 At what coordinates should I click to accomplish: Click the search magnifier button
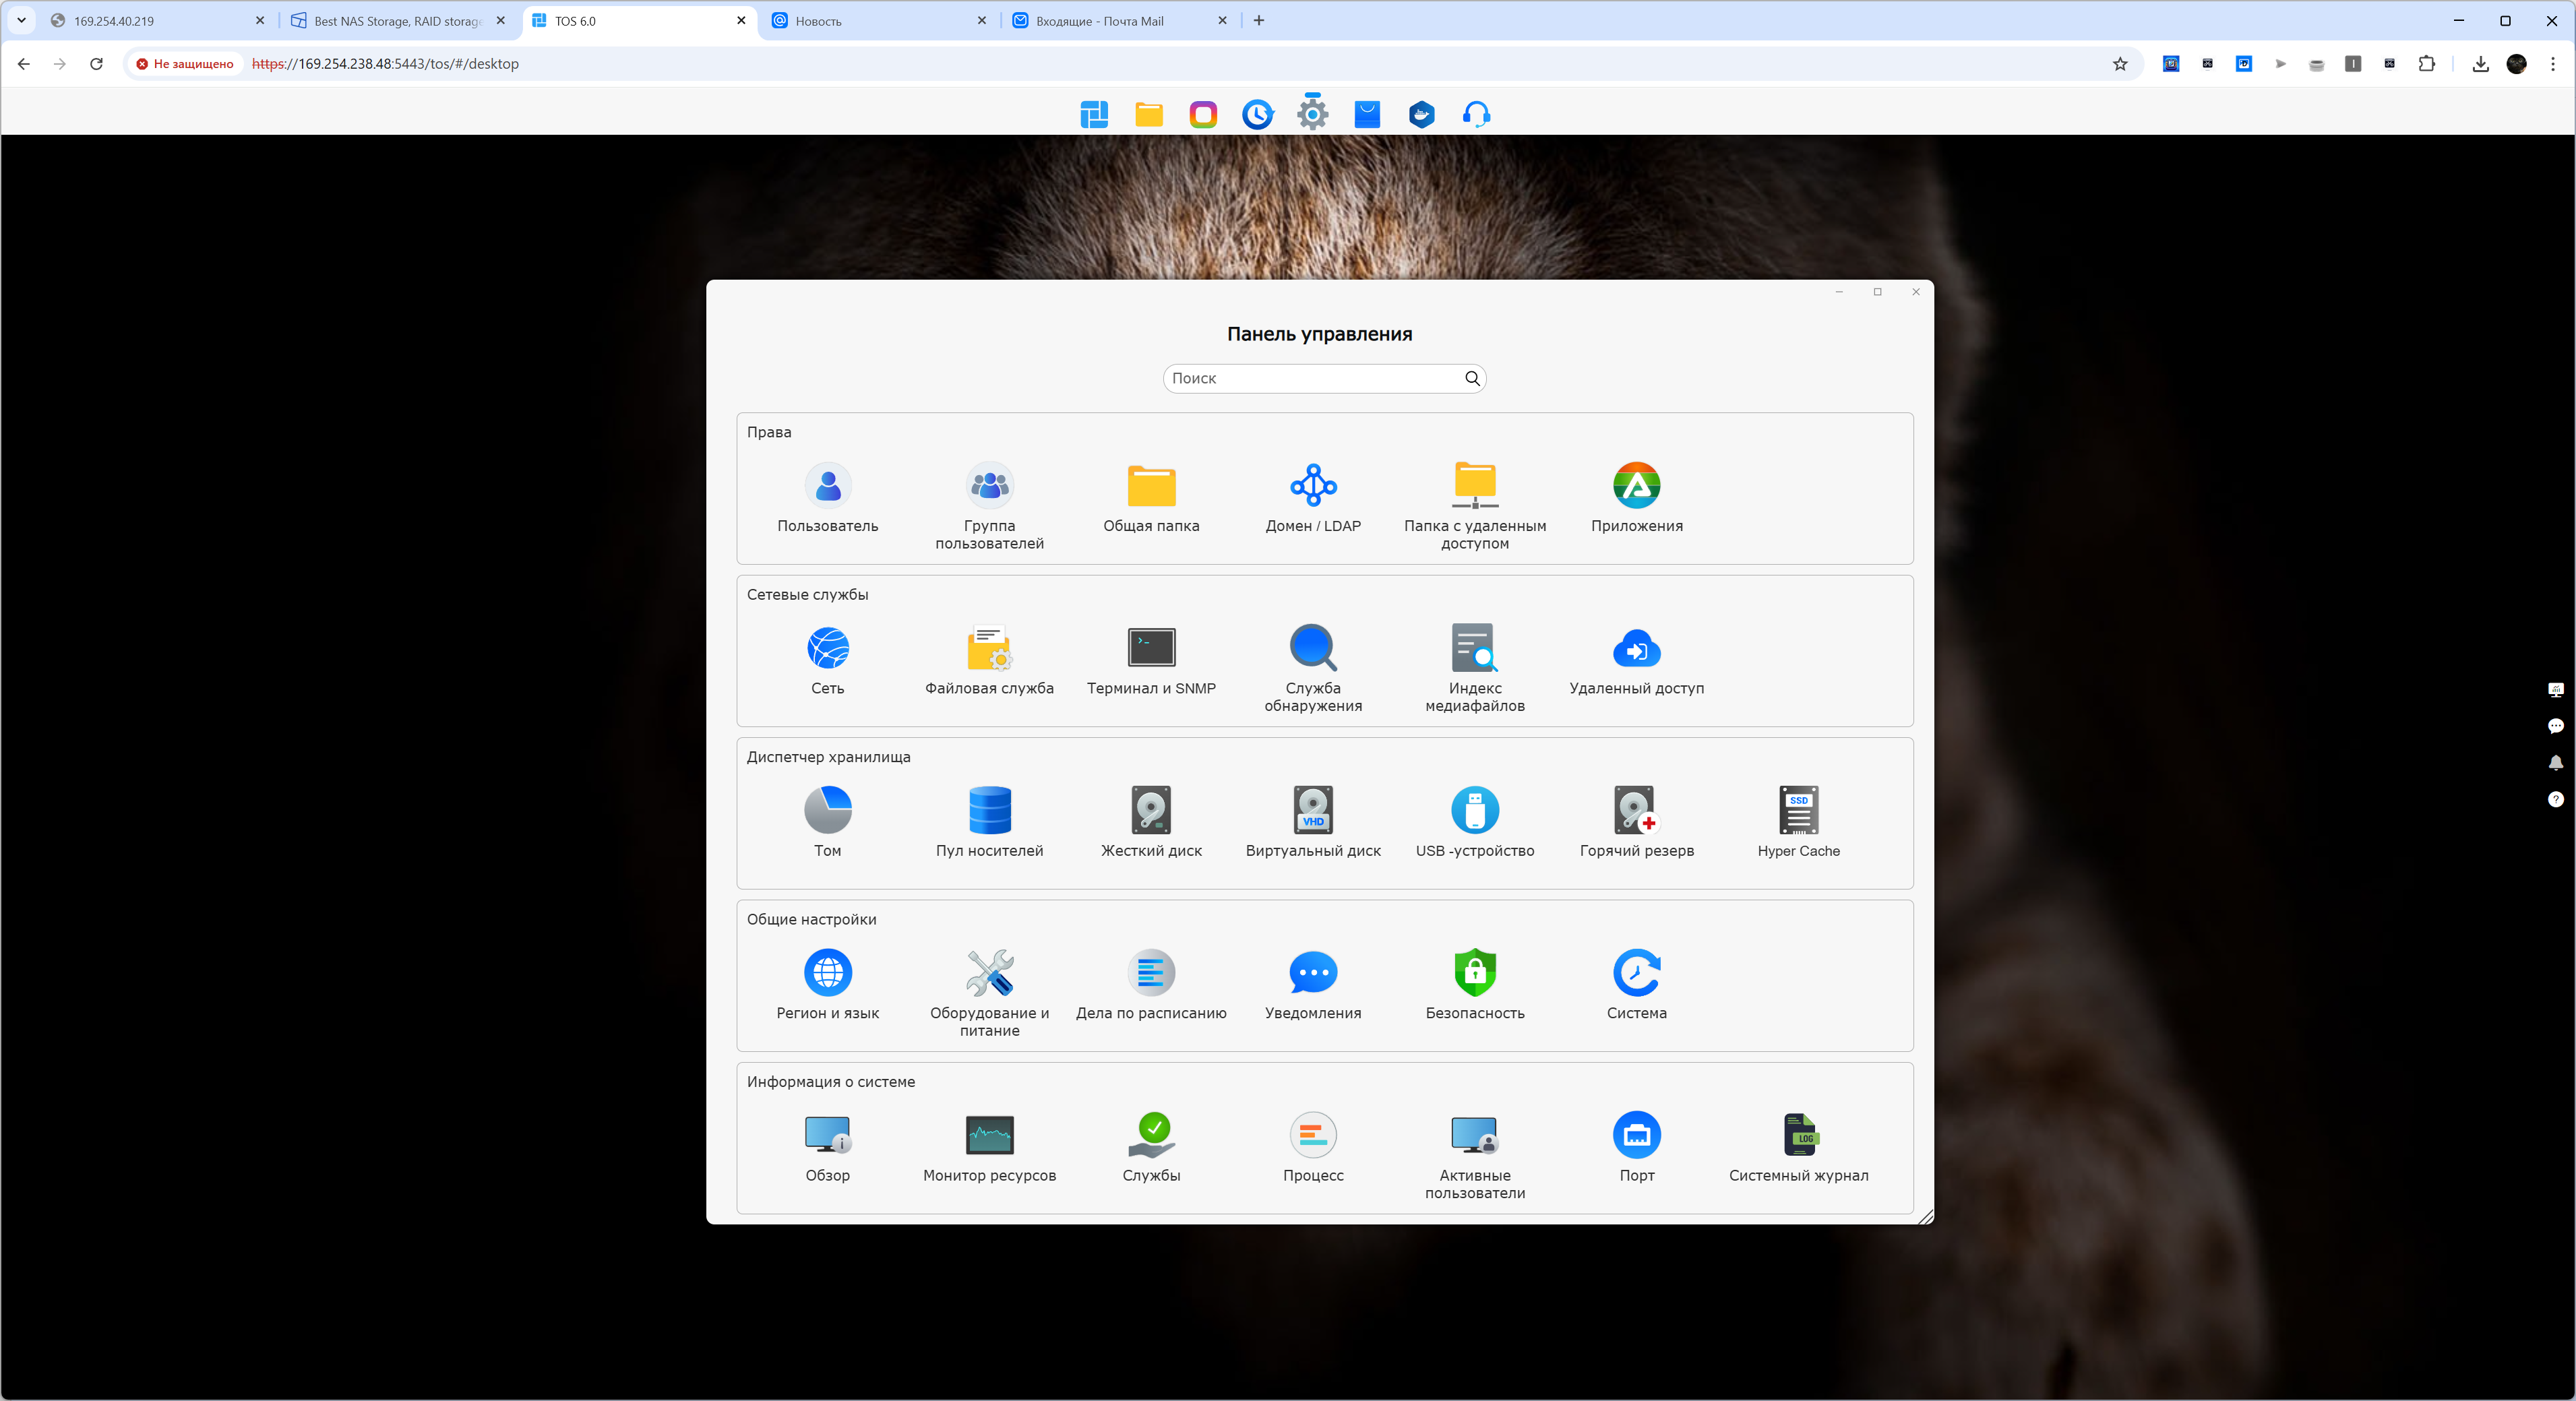(1472, 378)
